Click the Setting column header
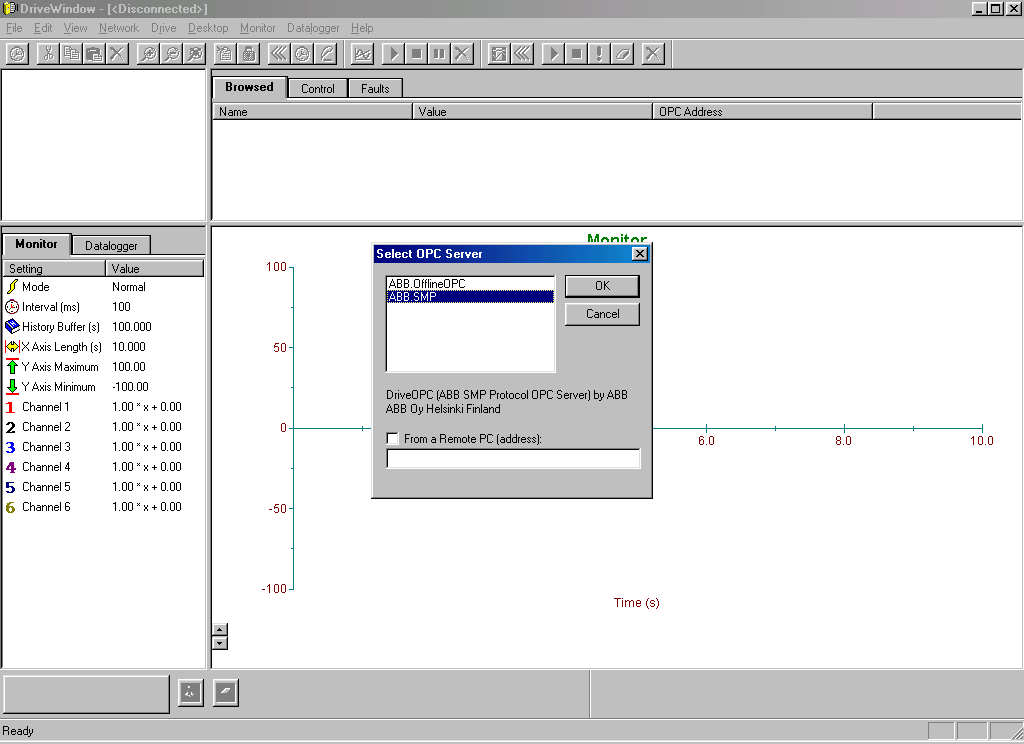 coord(54,268)
